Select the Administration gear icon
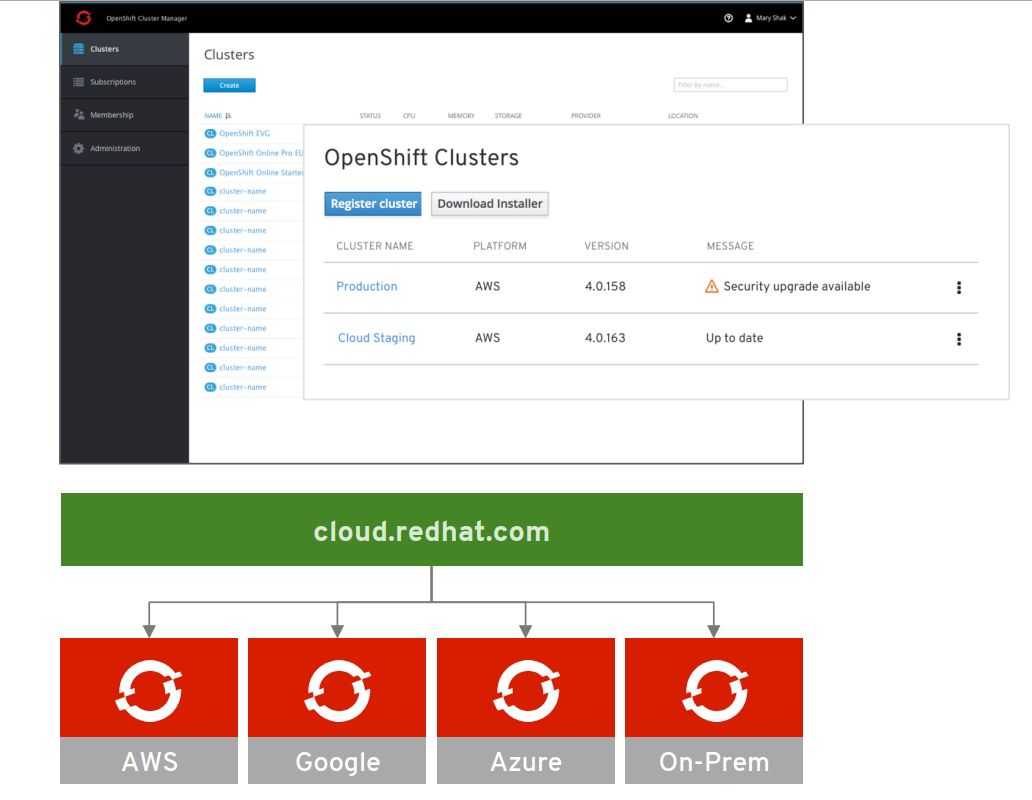 pos(79,148)
